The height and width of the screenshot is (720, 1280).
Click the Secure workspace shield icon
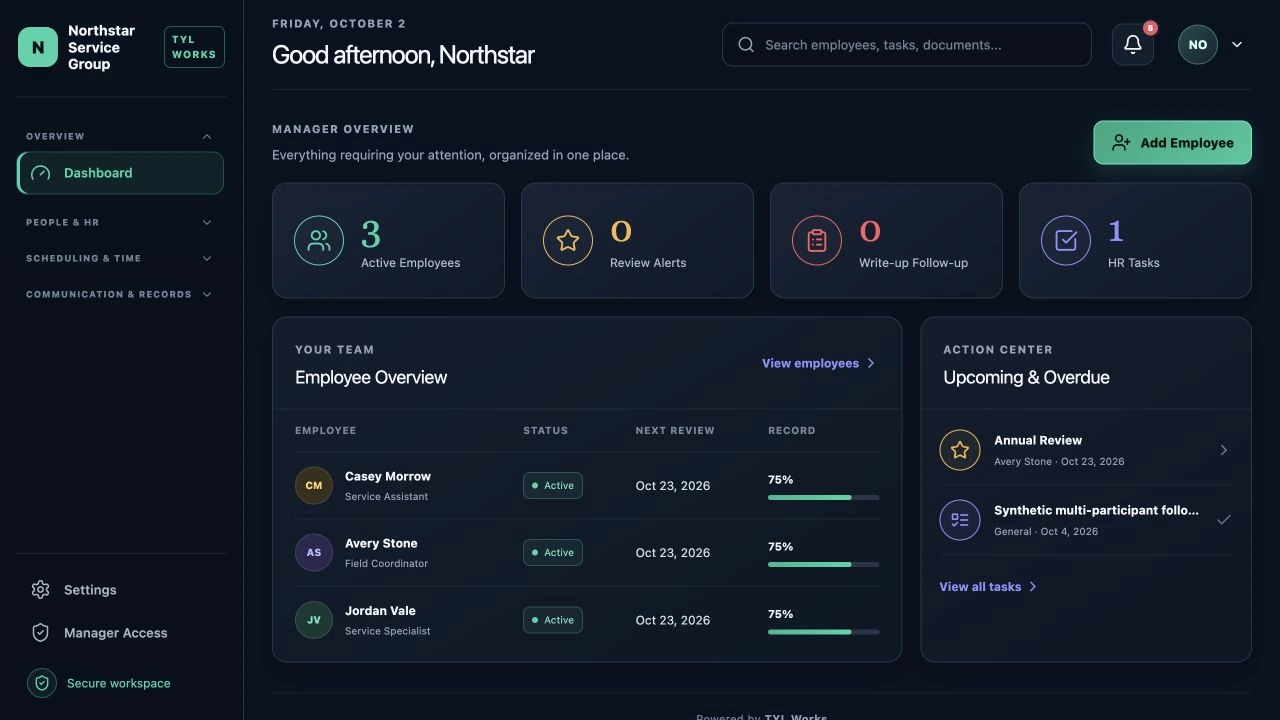pos(42,683)
